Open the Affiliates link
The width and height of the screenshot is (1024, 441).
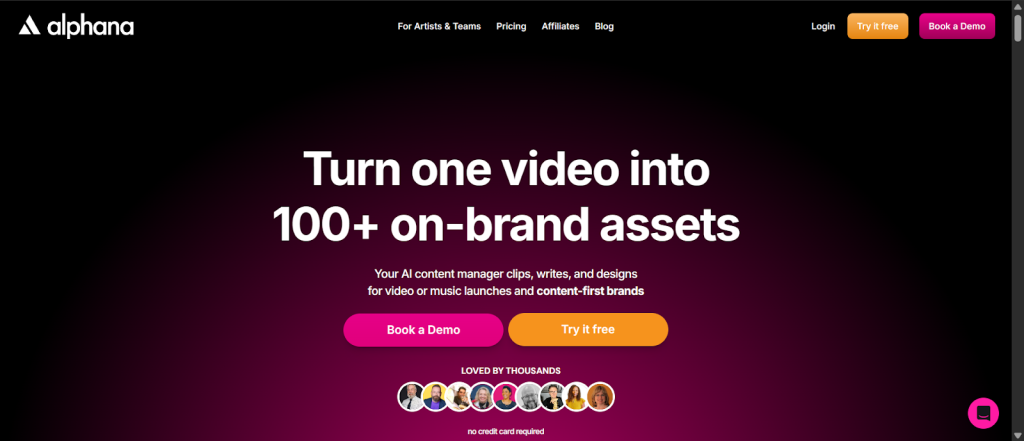coord(560,26)
